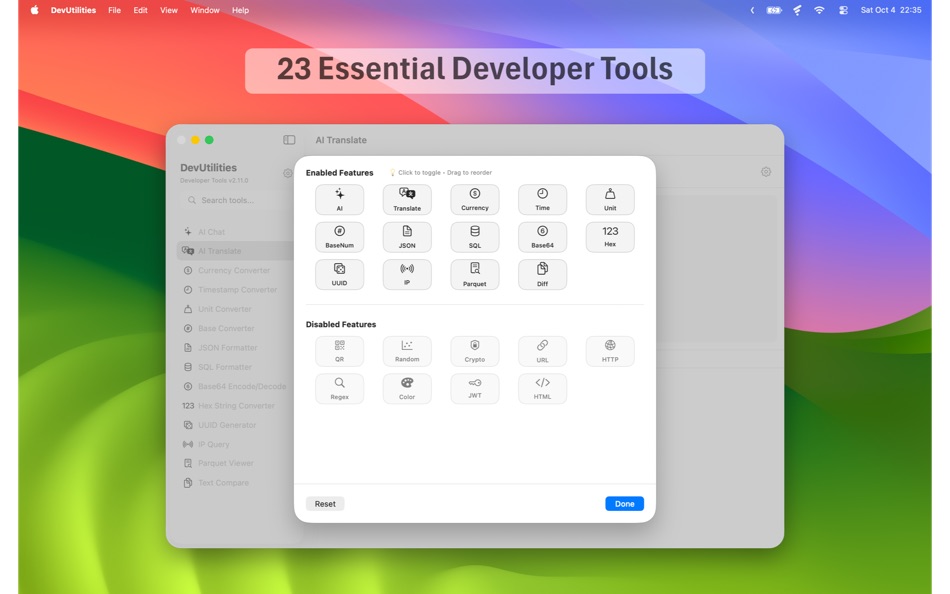Click the JSON document icon tile
The width and height of the screenshot is (950, 594).
pyautogui.click(x=407, y=237)
